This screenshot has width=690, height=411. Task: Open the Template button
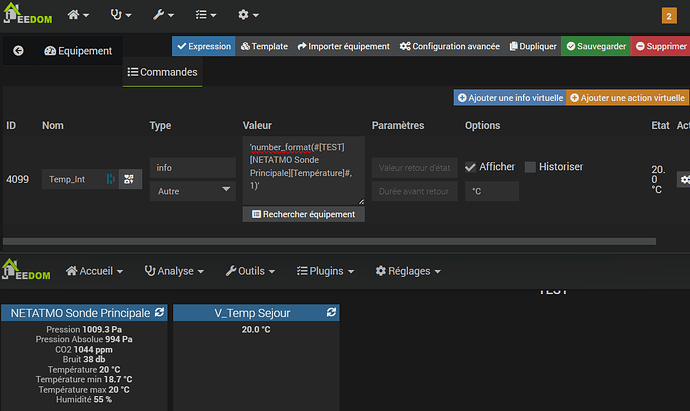[264, 46]
